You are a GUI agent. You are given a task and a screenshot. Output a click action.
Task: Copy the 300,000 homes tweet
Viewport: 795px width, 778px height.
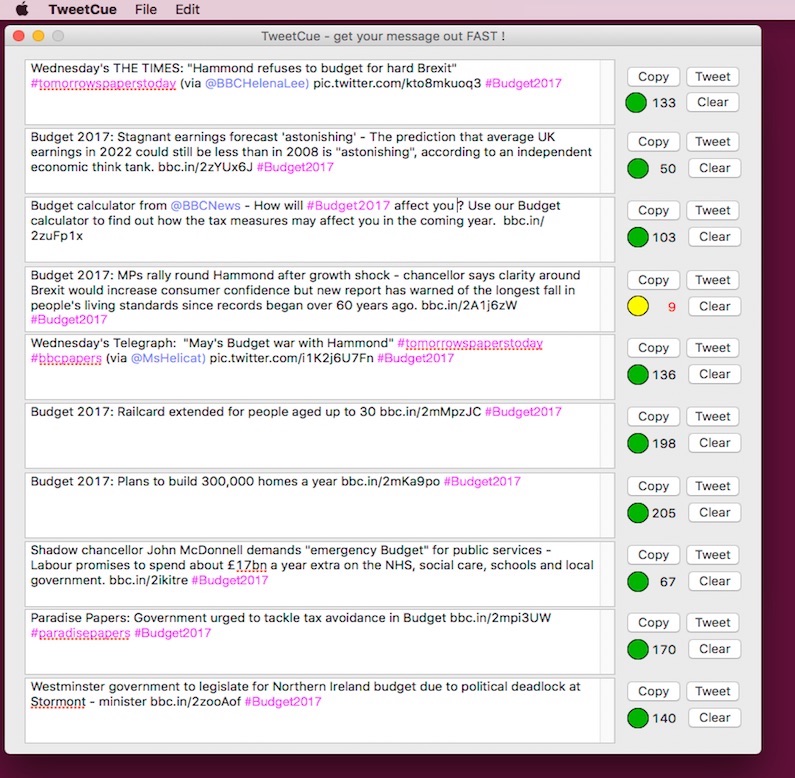point(653,486)
